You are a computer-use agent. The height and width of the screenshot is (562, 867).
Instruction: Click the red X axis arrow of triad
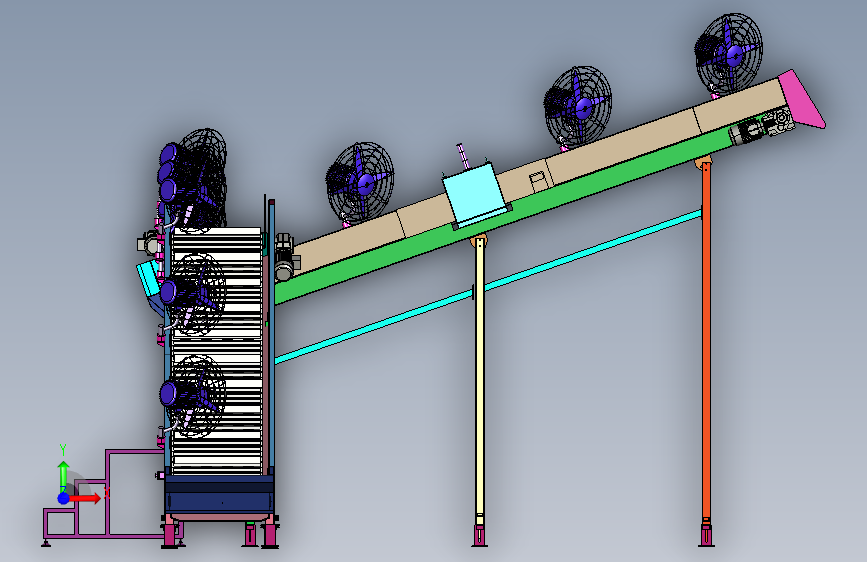point(86,498)
